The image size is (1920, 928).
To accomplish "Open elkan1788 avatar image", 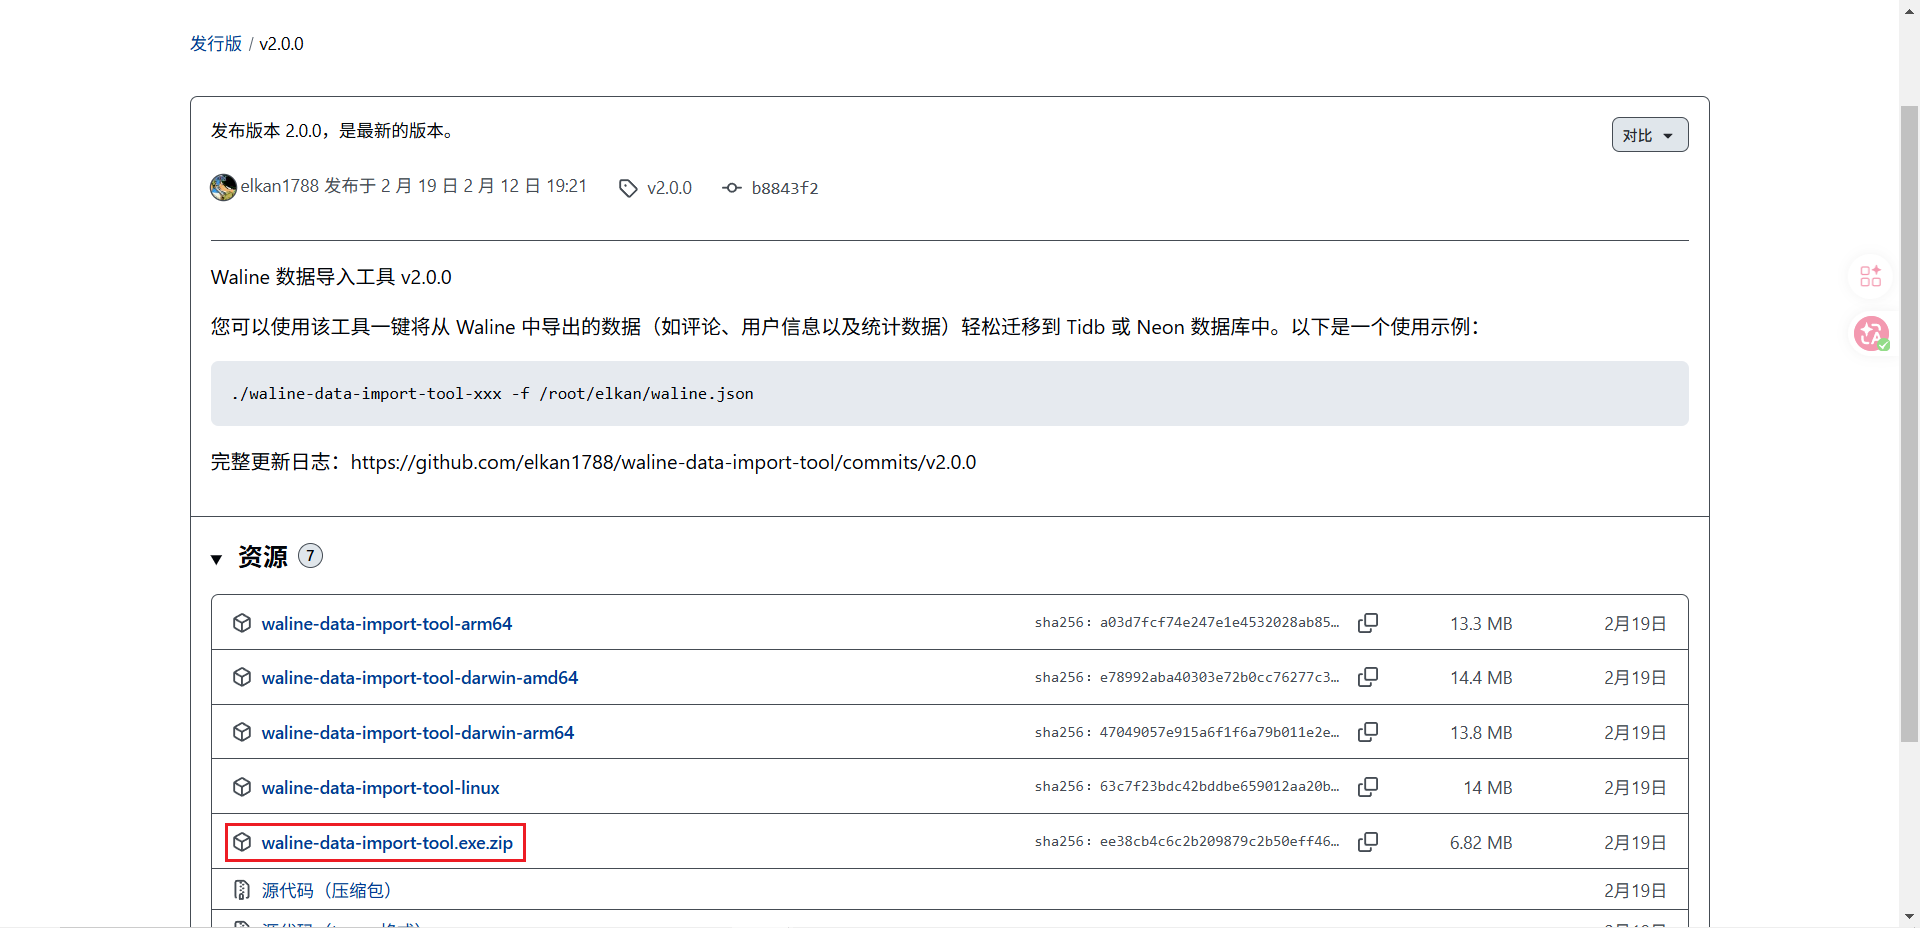I will click(223, 187).
